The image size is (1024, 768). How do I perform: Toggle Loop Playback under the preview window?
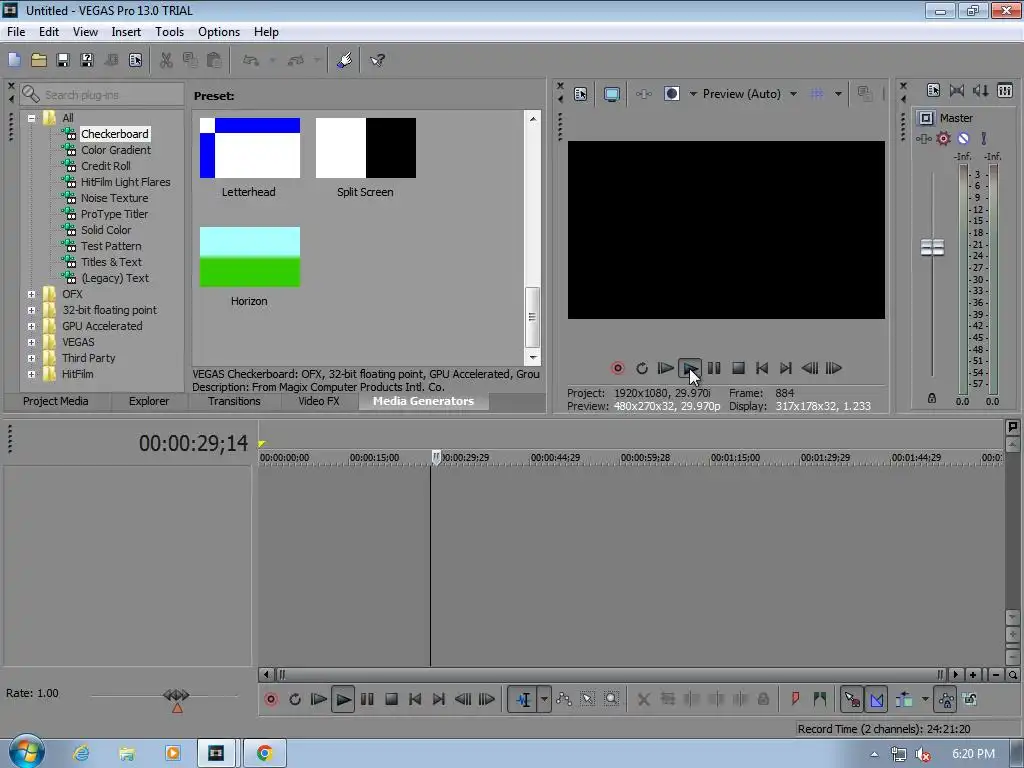click(x=642, y=368)
